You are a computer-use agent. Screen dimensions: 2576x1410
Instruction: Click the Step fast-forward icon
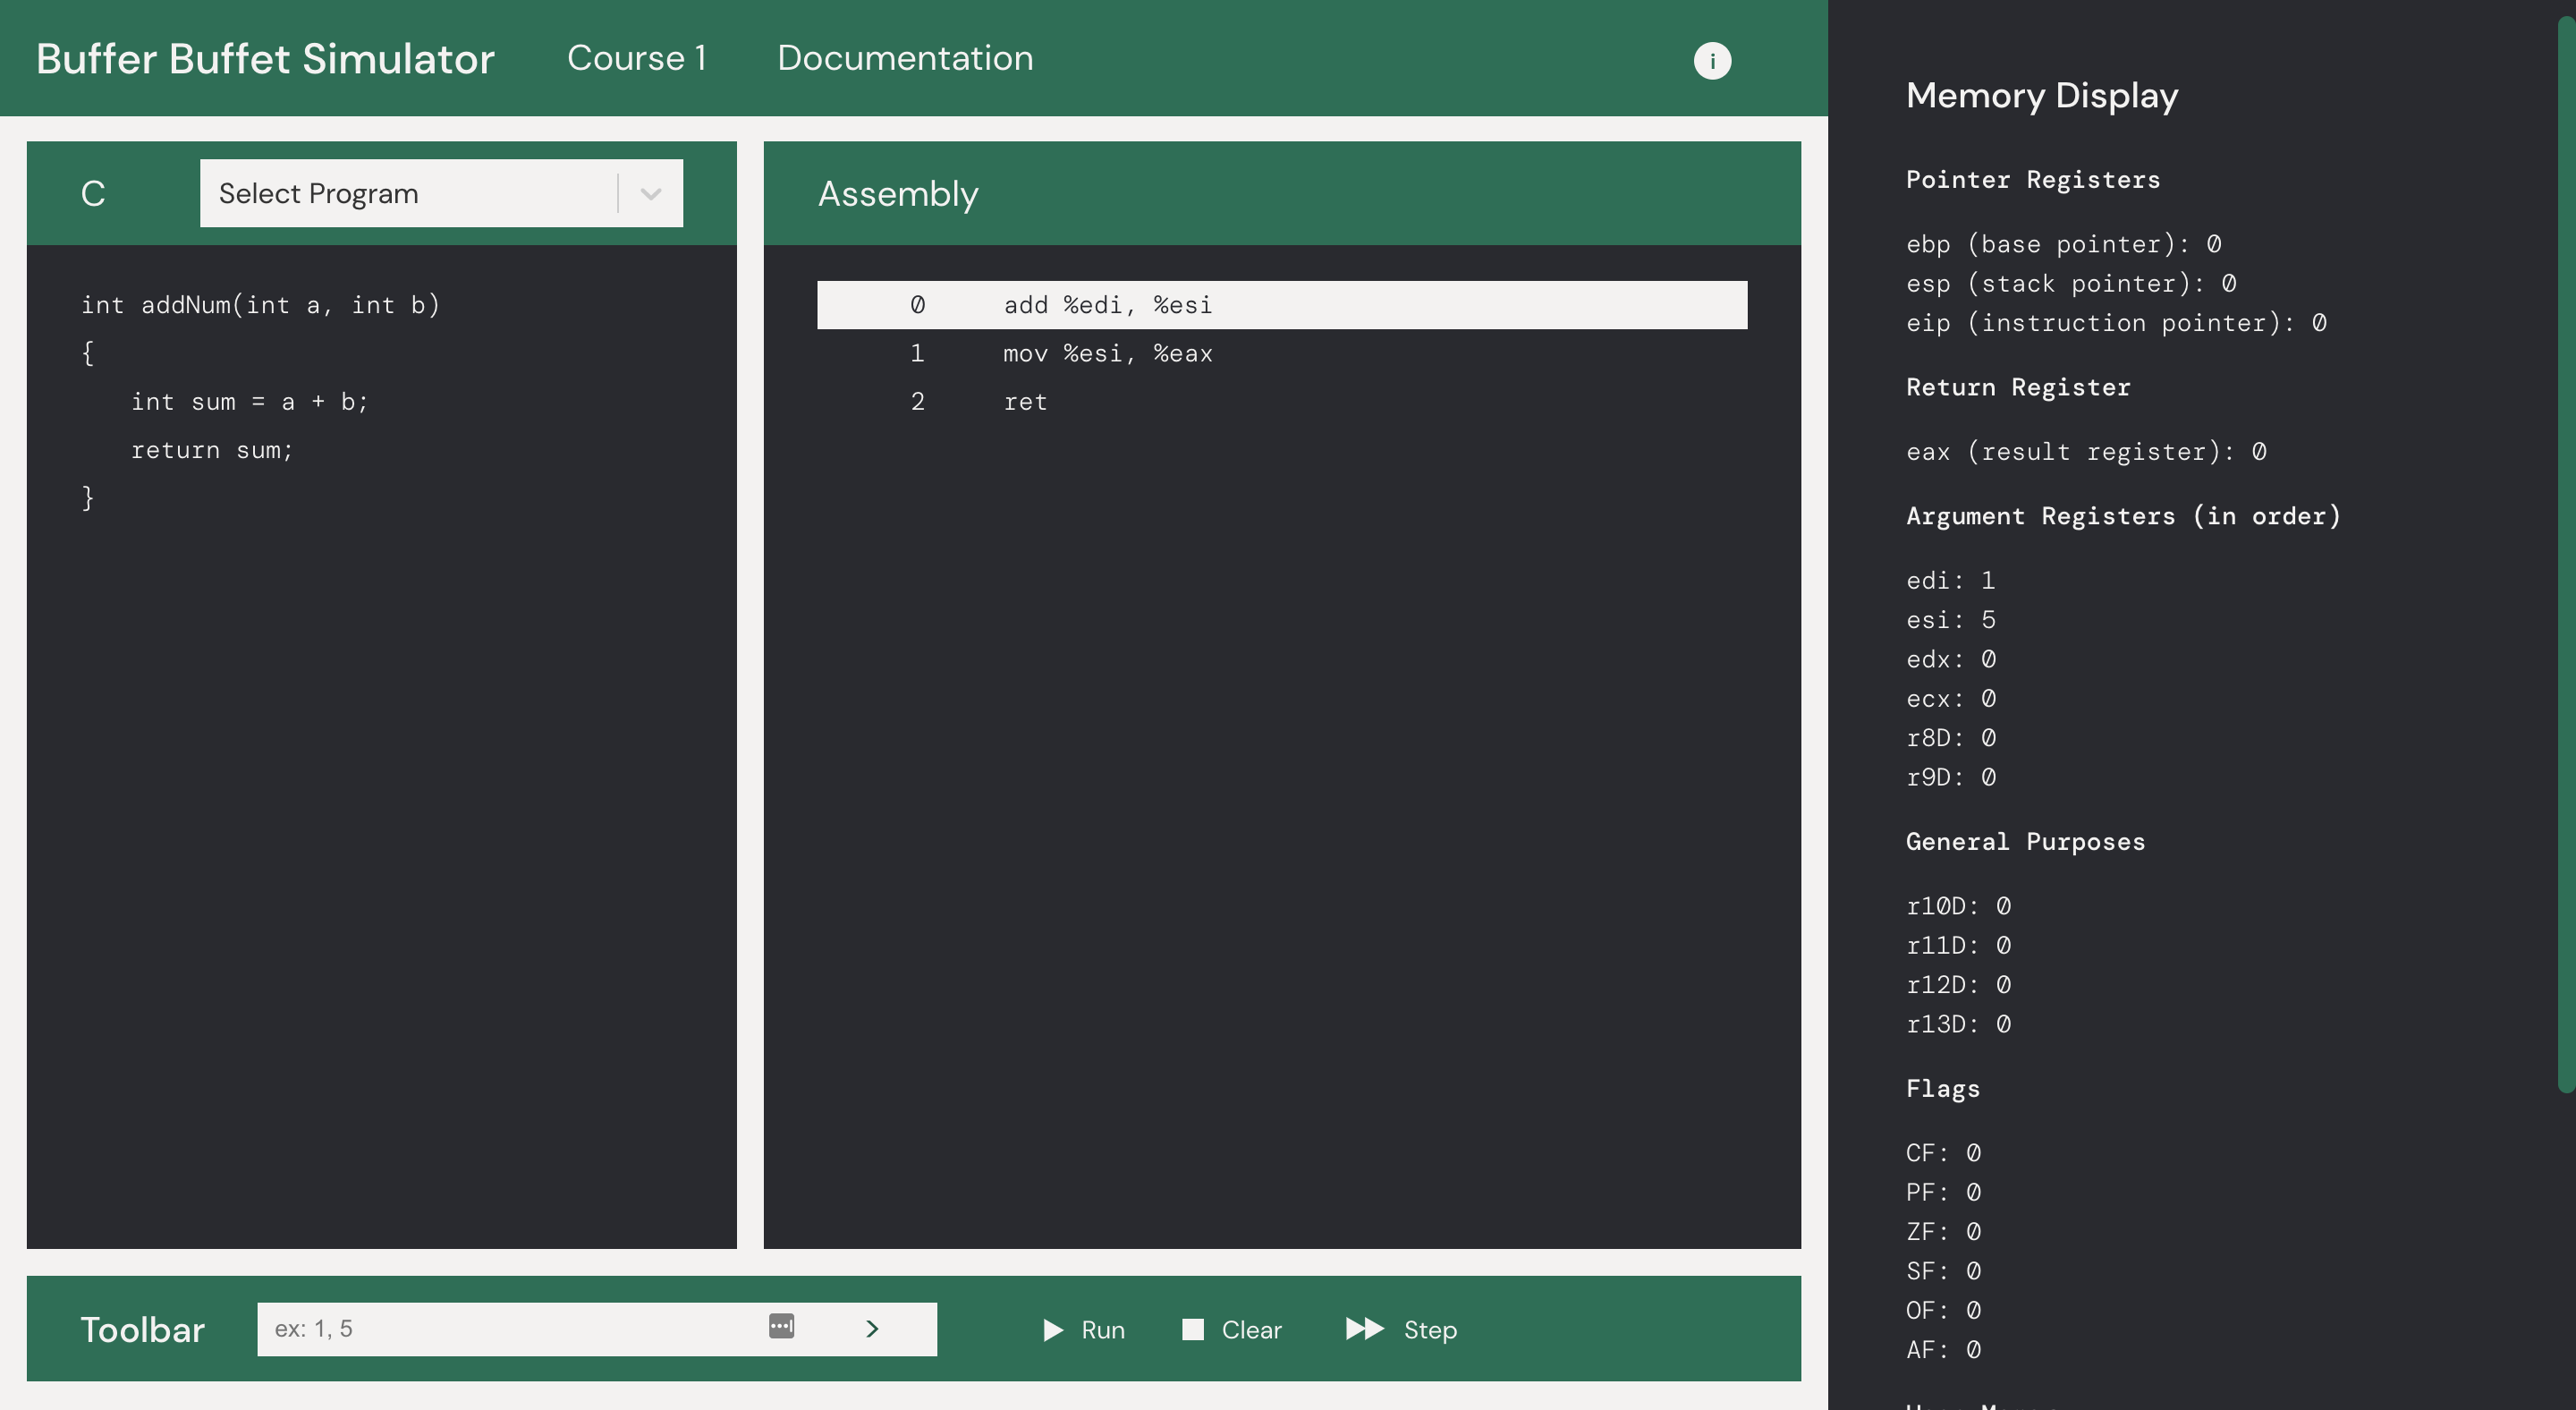(1364, 1330)
